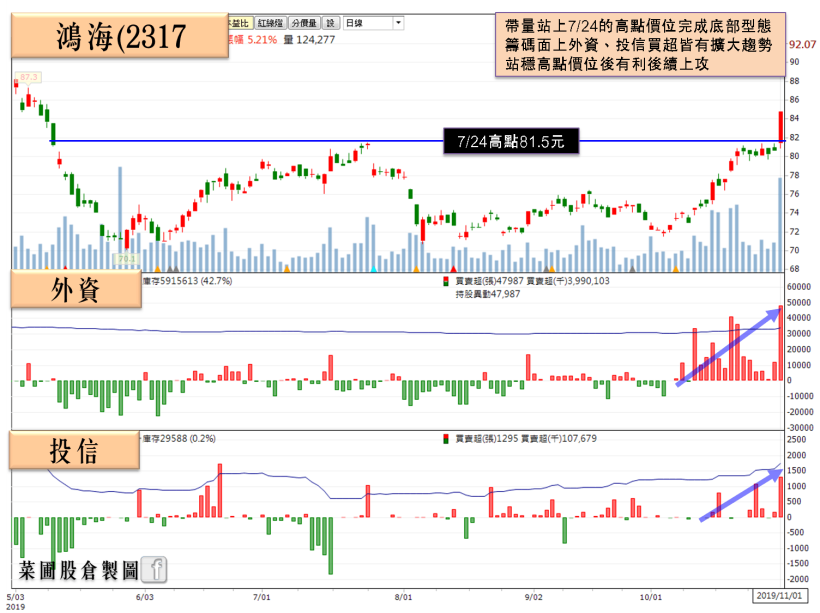
Task: Click the 持股異動47,987 text
Action: [x=487, y=294]
